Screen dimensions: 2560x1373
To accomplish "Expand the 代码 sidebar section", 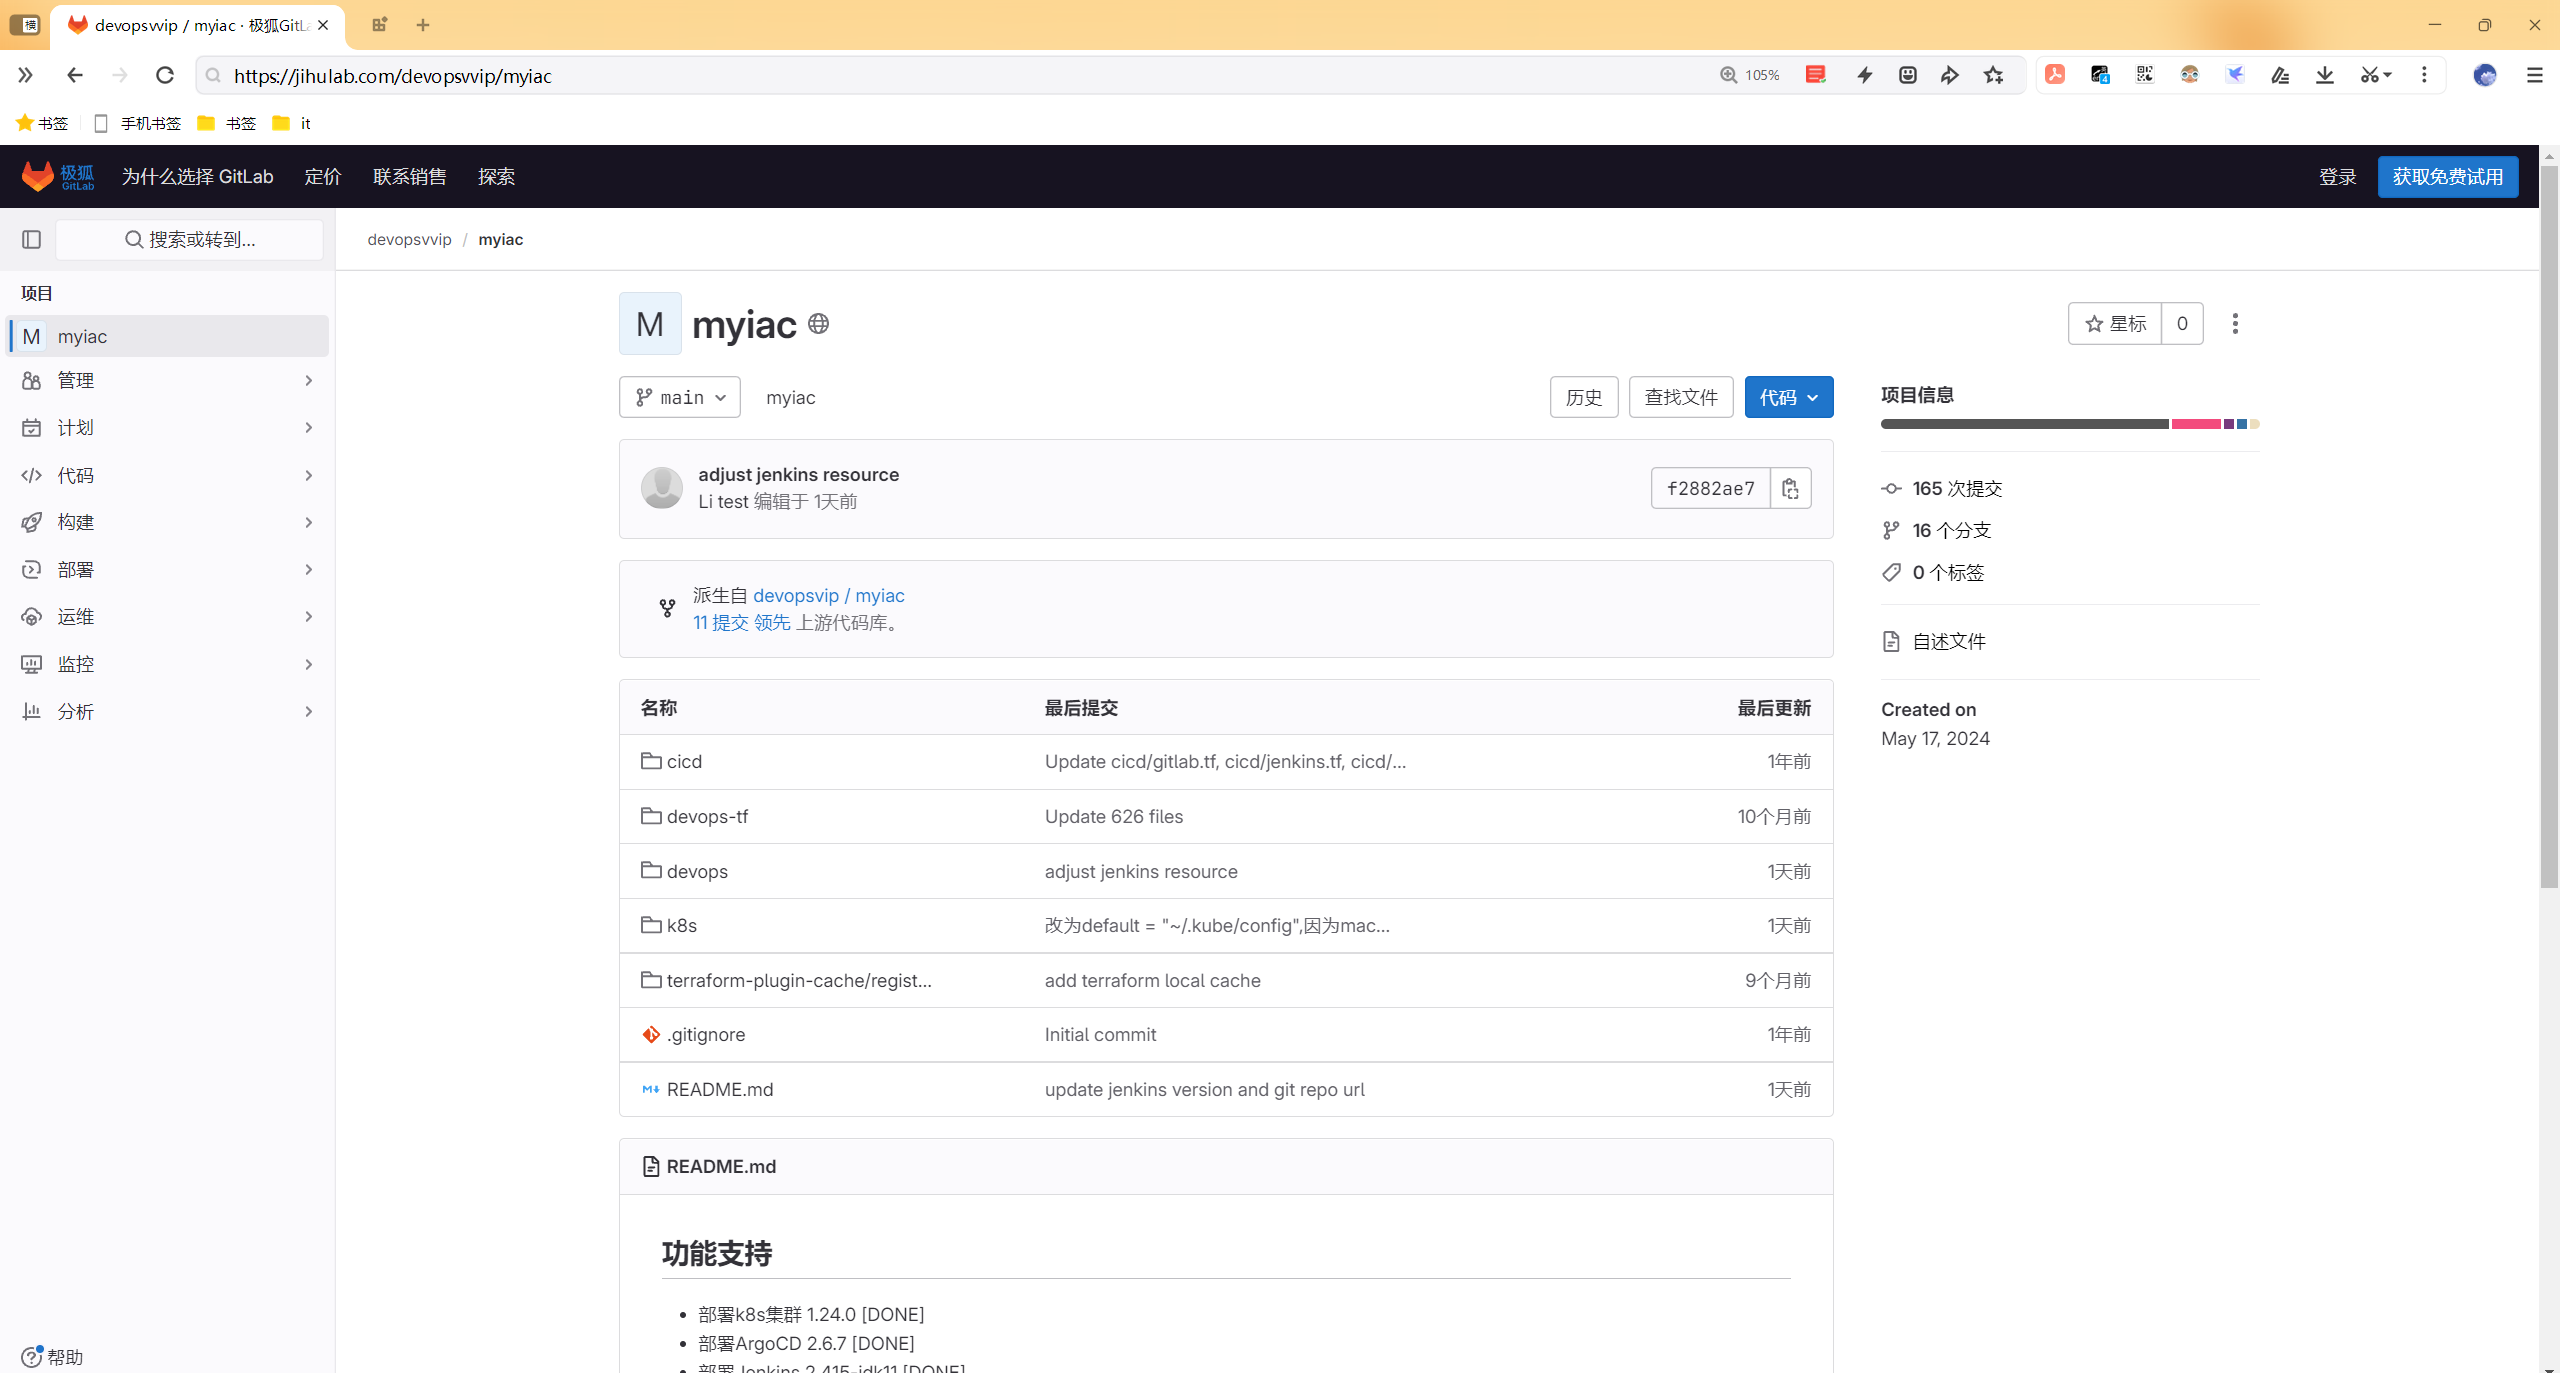I will tap(168, 475).
